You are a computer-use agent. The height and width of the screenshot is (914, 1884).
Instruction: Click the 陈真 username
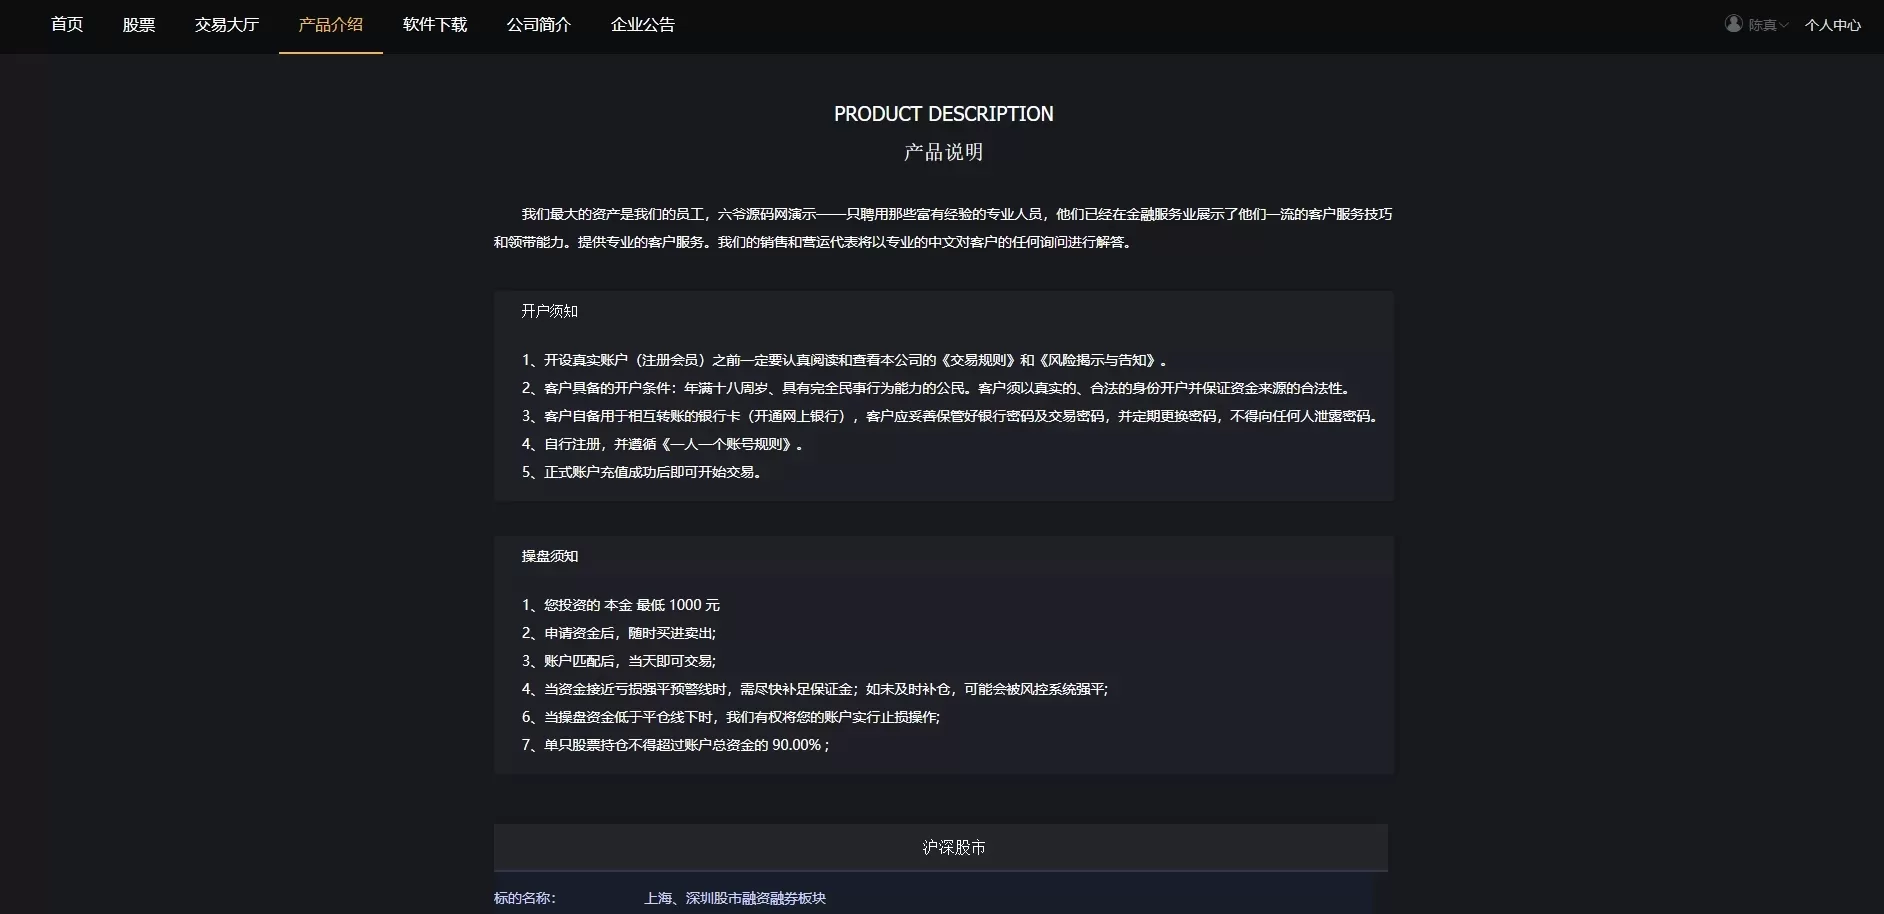[1762, 25]
